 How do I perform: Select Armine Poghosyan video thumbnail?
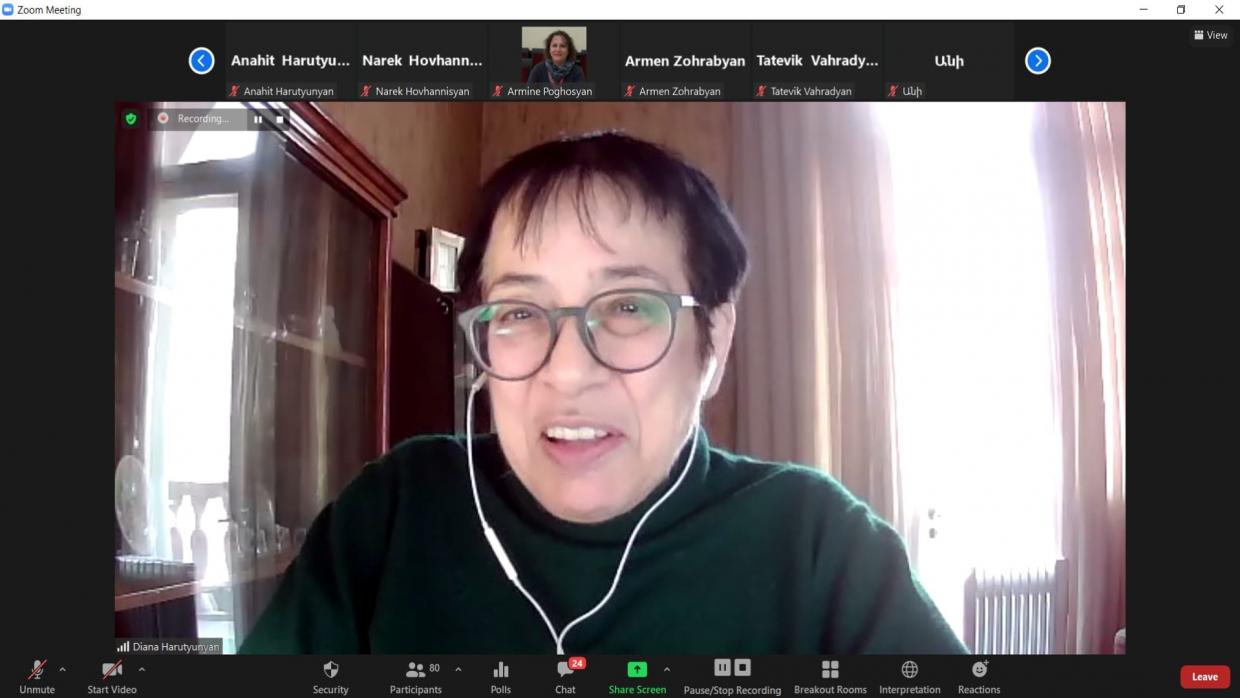click(554, 55)
